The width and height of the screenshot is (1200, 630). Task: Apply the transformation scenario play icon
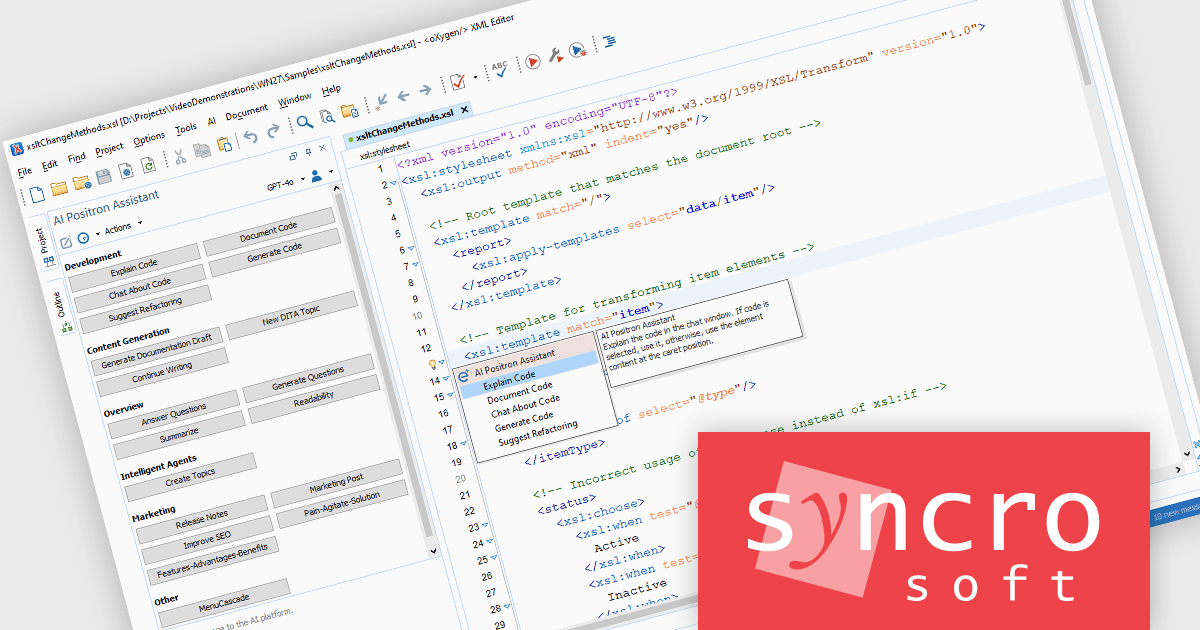pos(533,62)
